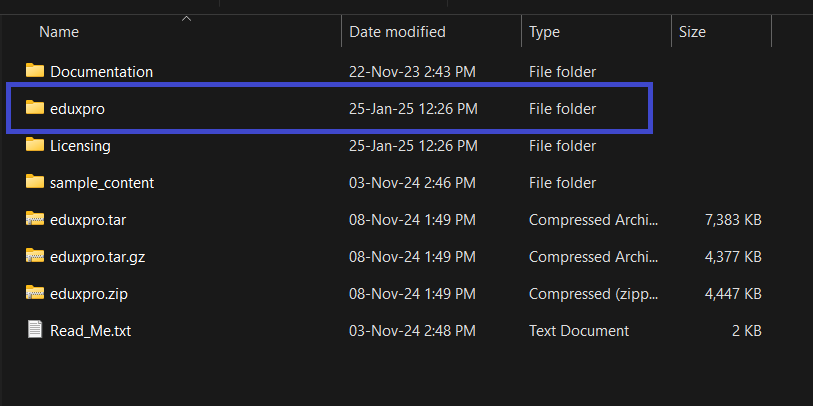Click the 03-Nov-24 2:46 PM date cell
Screen dimensions: 813x406
[x=412, y=182]
